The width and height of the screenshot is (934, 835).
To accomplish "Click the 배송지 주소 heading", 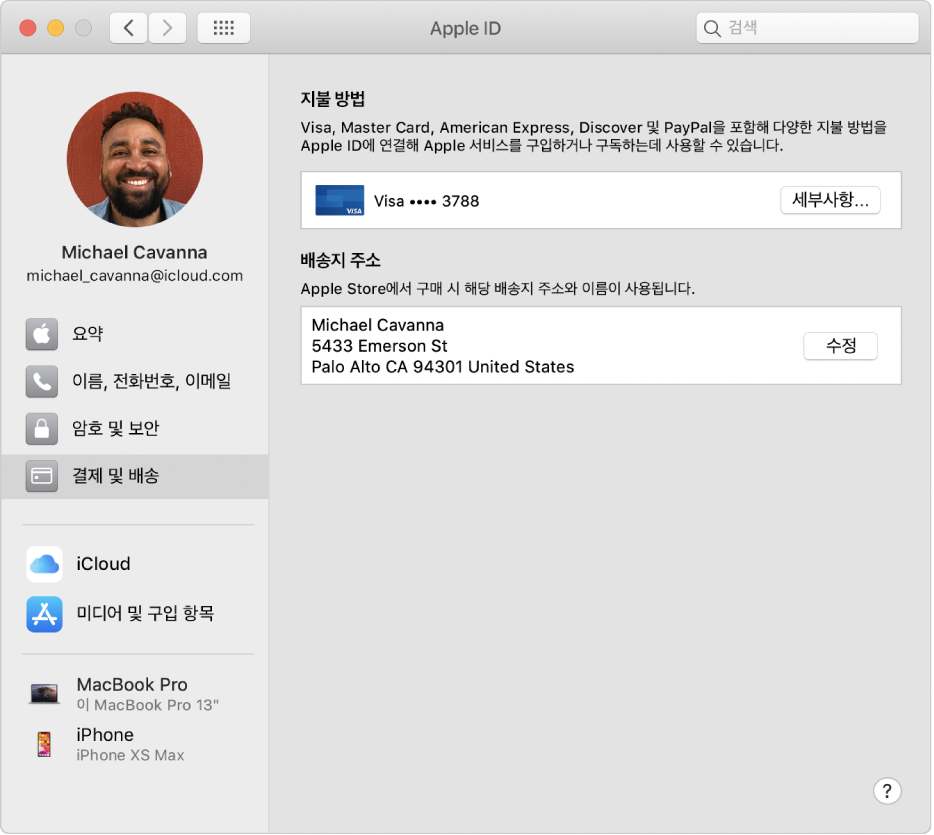I will pos(340,260).
